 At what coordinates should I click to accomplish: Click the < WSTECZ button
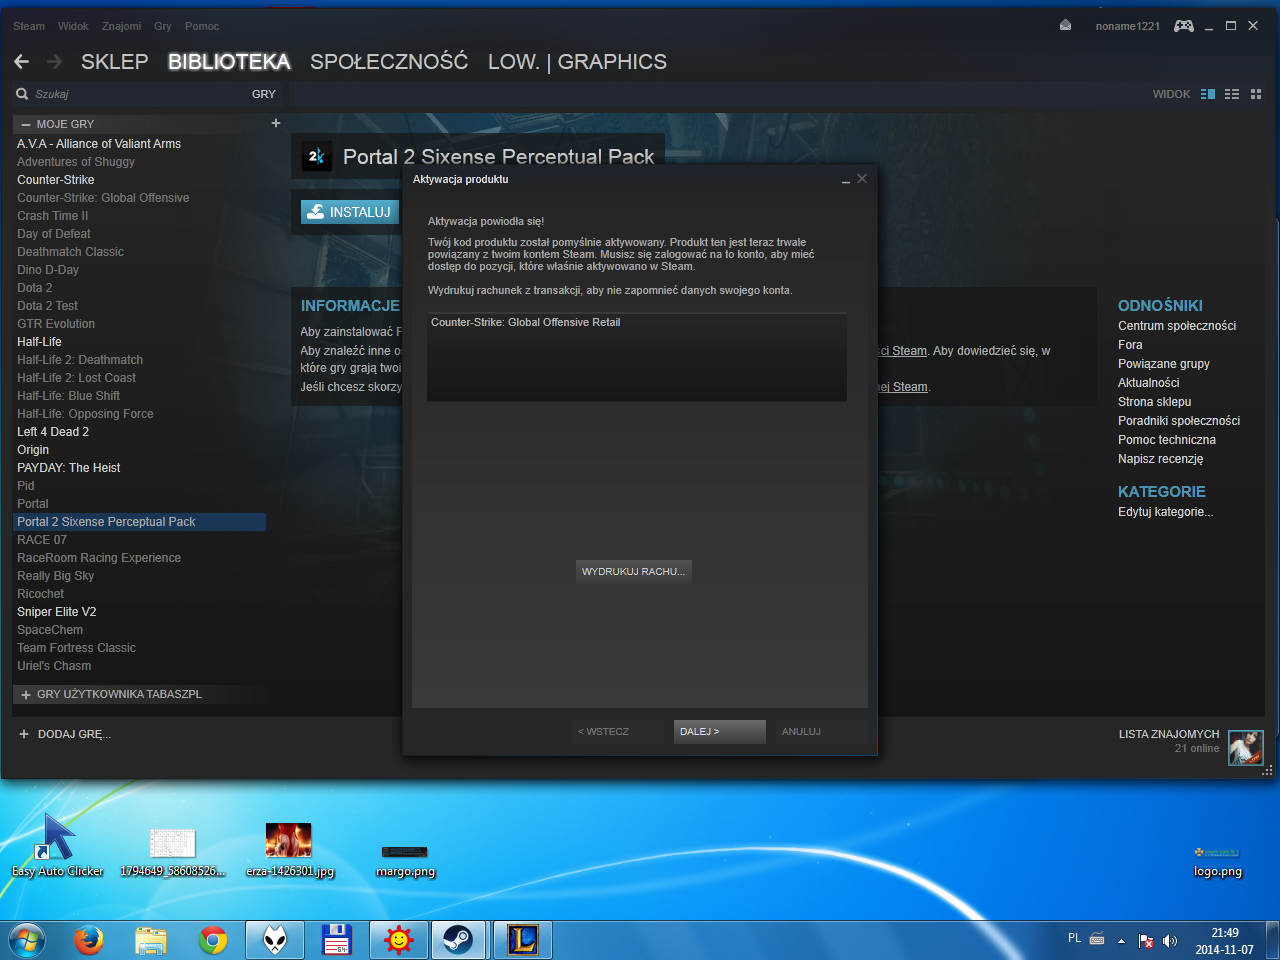point(618,732)
